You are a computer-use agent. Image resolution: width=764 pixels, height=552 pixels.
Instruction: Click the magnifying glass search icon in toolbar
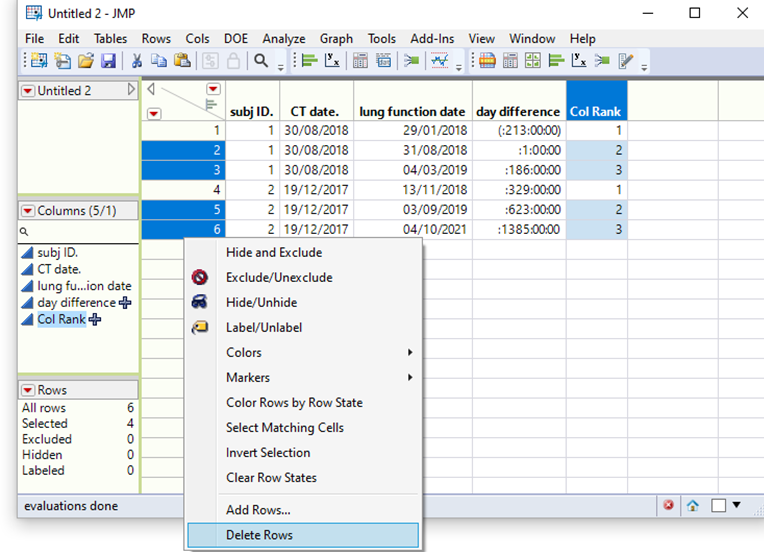click(261, 61)
